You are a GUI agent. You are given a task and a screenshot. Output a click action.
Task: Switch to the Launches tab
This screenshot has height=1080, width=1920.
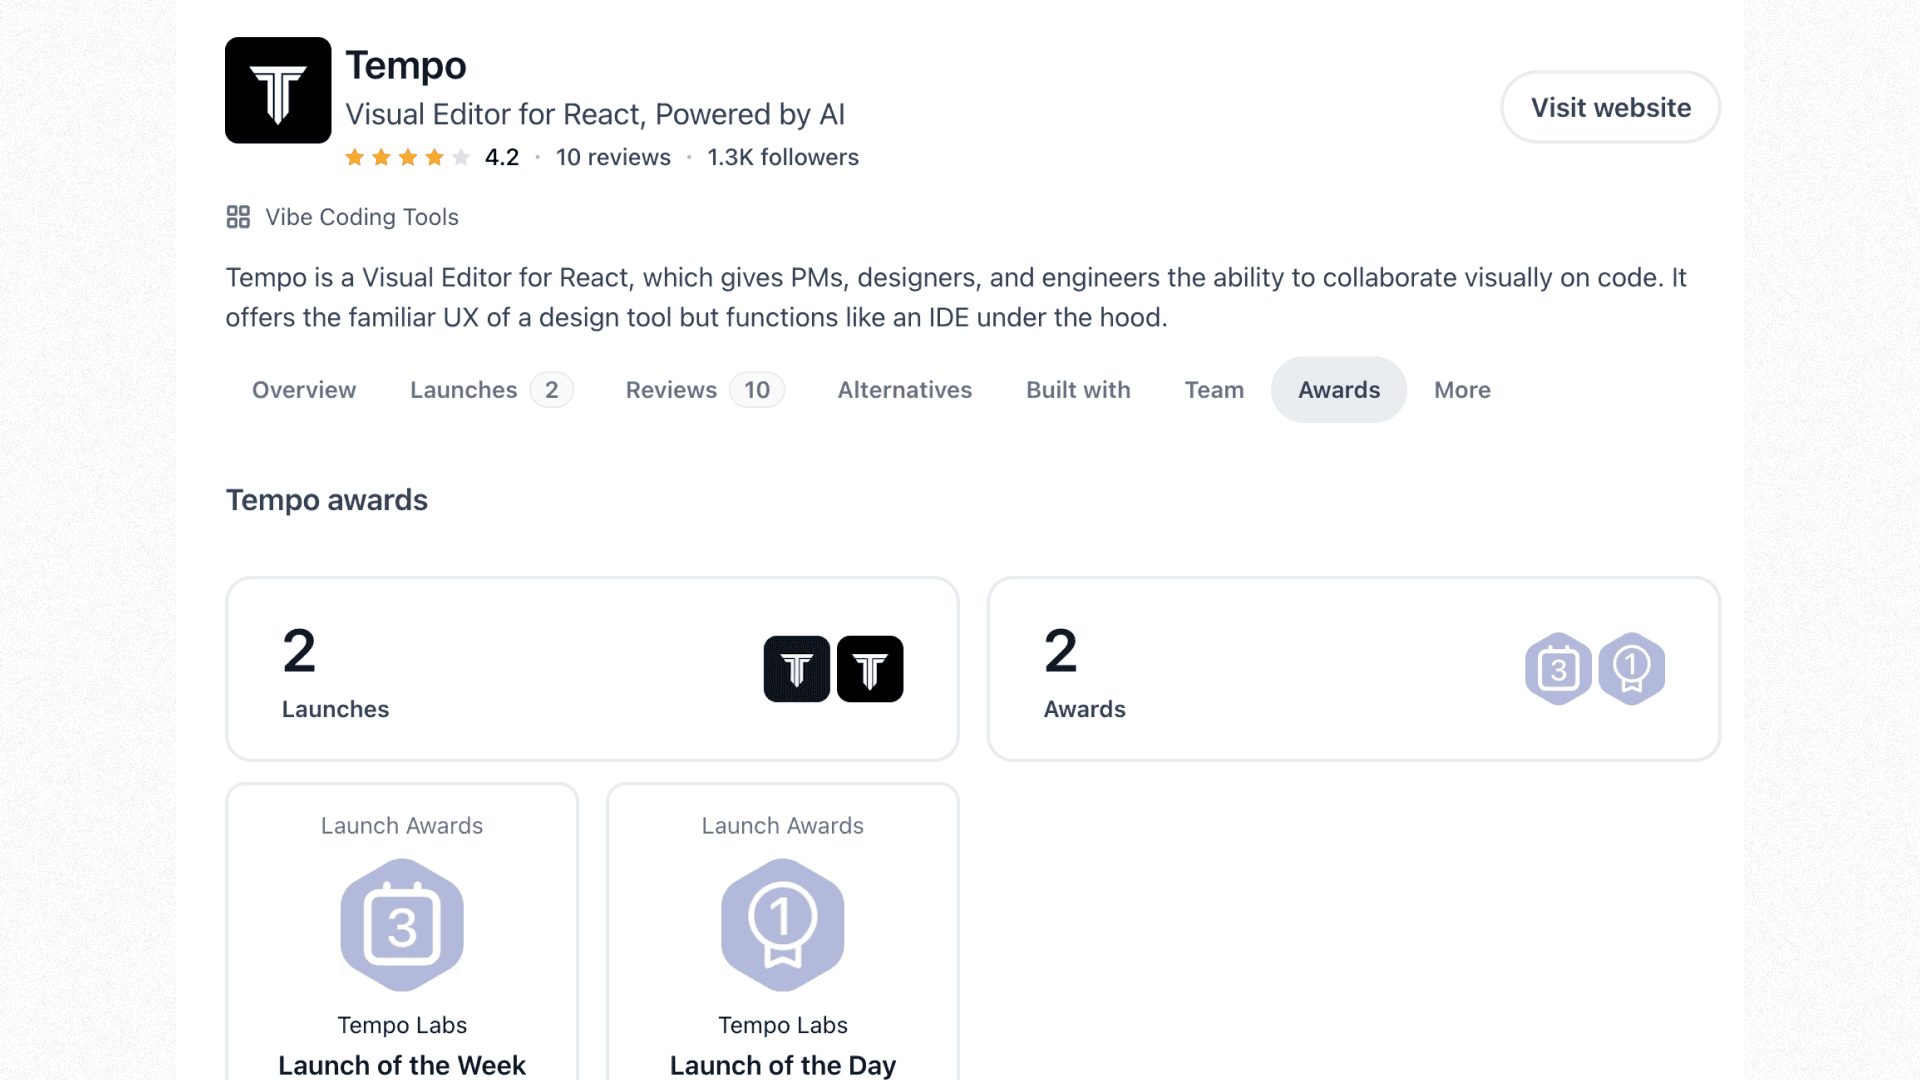(x=490, y=390)
